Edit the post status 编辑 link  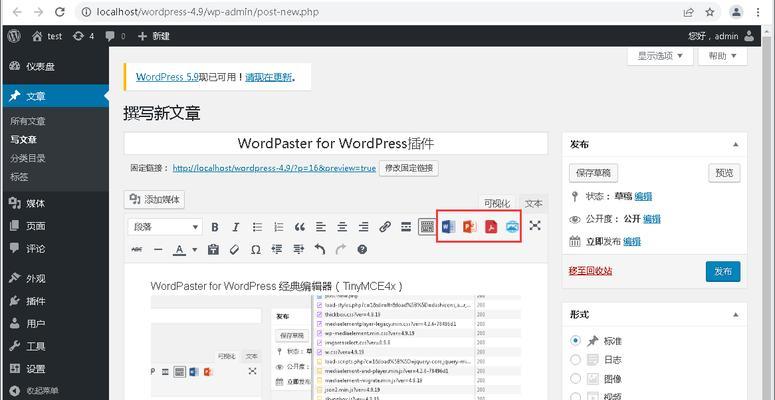pos(643,196)
